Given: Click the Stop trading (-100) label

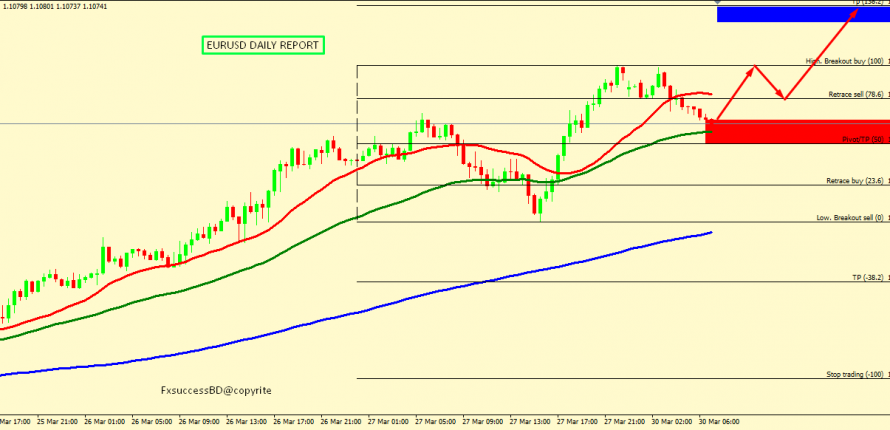Looking at the screenshot, I should coord(855,374).
